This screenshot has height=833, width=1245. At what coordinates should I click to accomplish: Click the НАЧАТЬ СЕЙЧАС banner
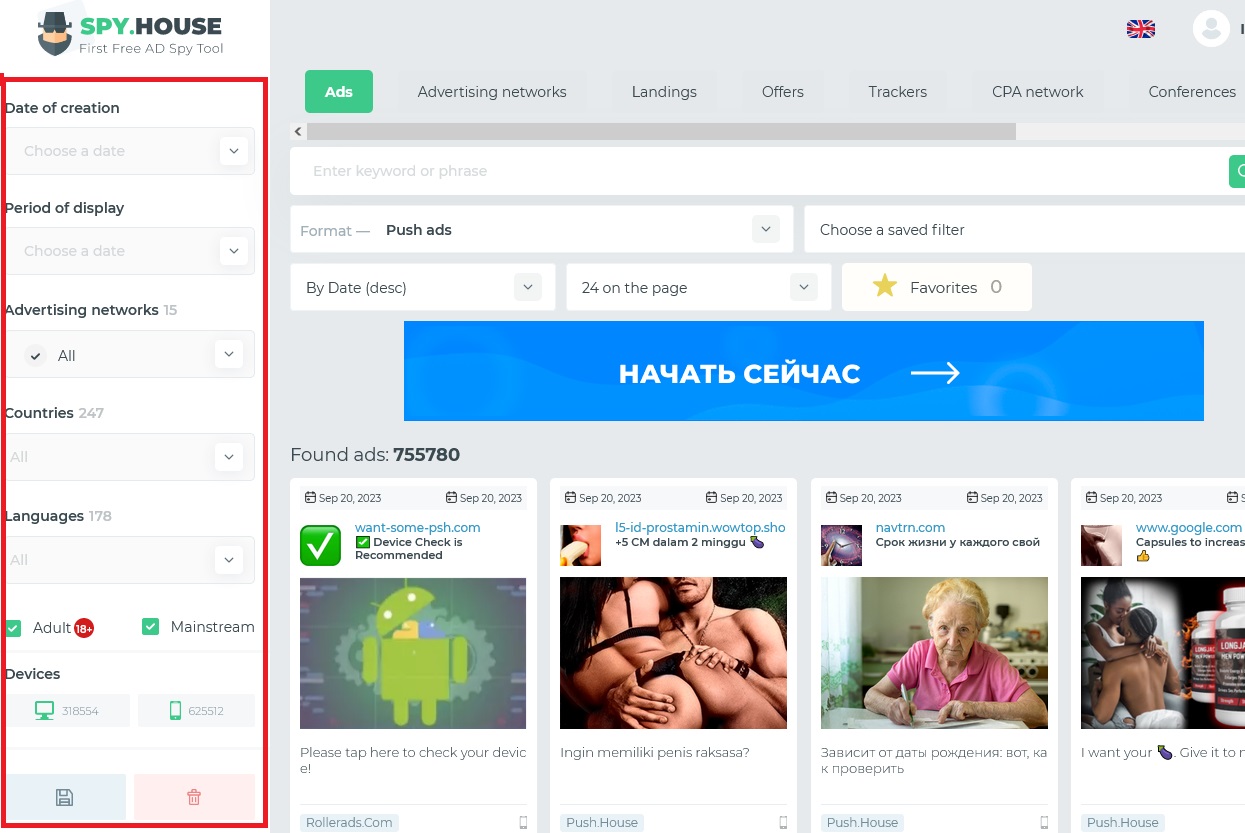click(x=804, y=371)
